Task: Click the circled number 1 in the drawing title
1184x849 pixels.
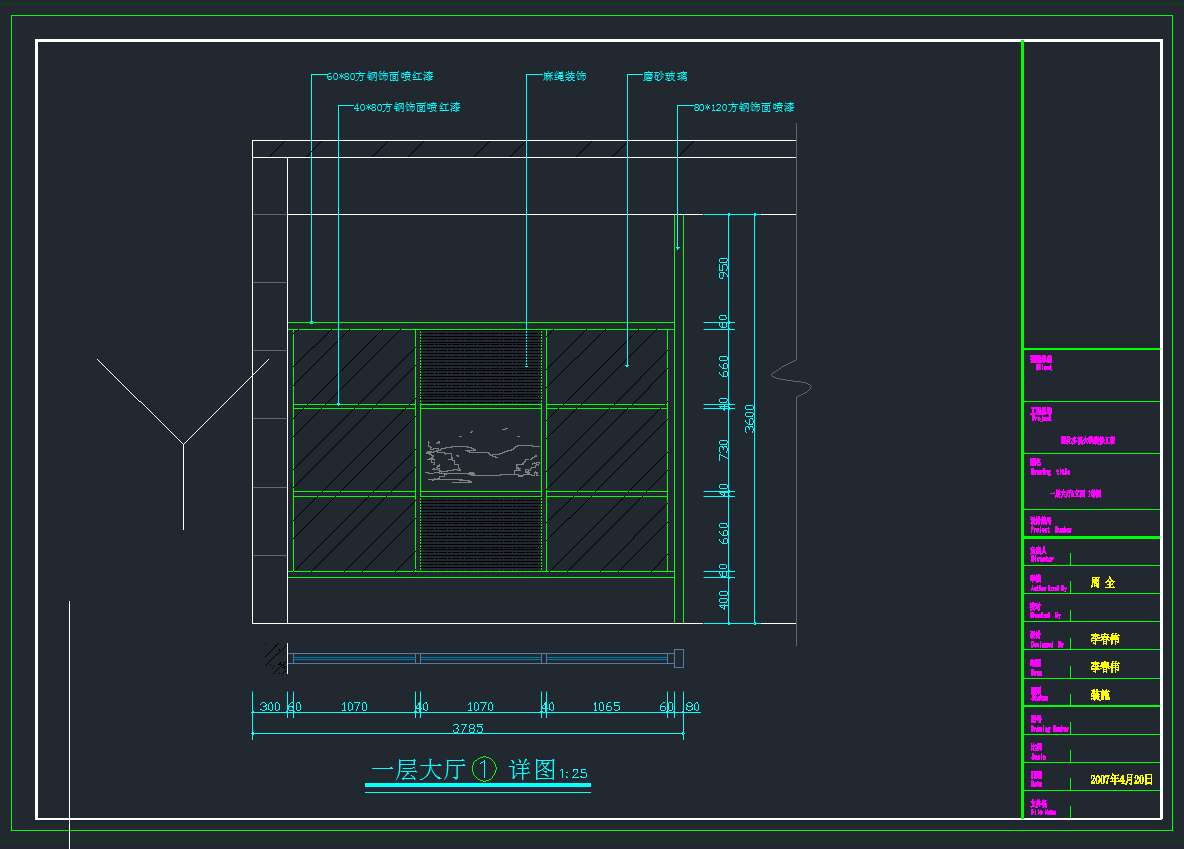Action: point(483,769)
